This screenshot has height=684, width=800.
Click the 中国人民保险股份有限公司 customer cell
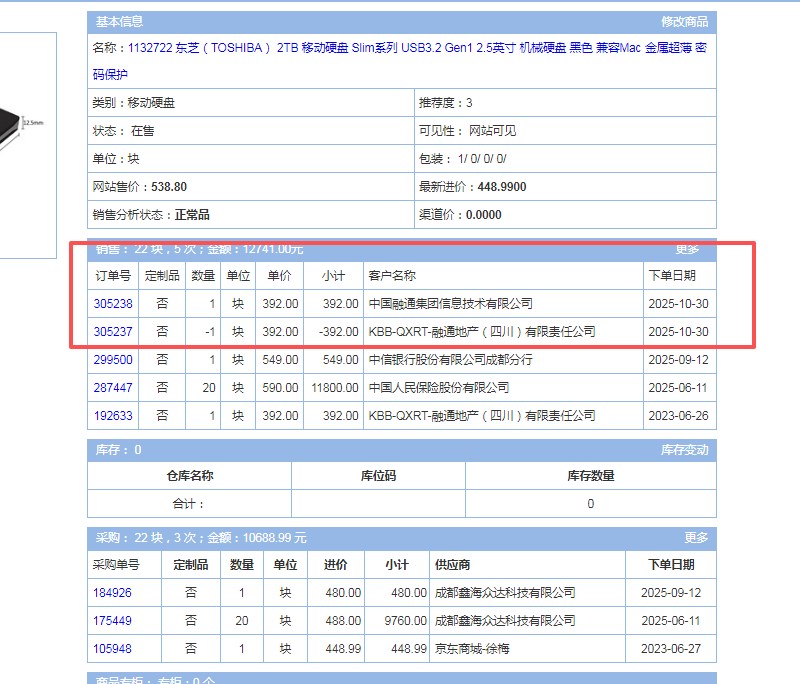(x=439, y=387)
